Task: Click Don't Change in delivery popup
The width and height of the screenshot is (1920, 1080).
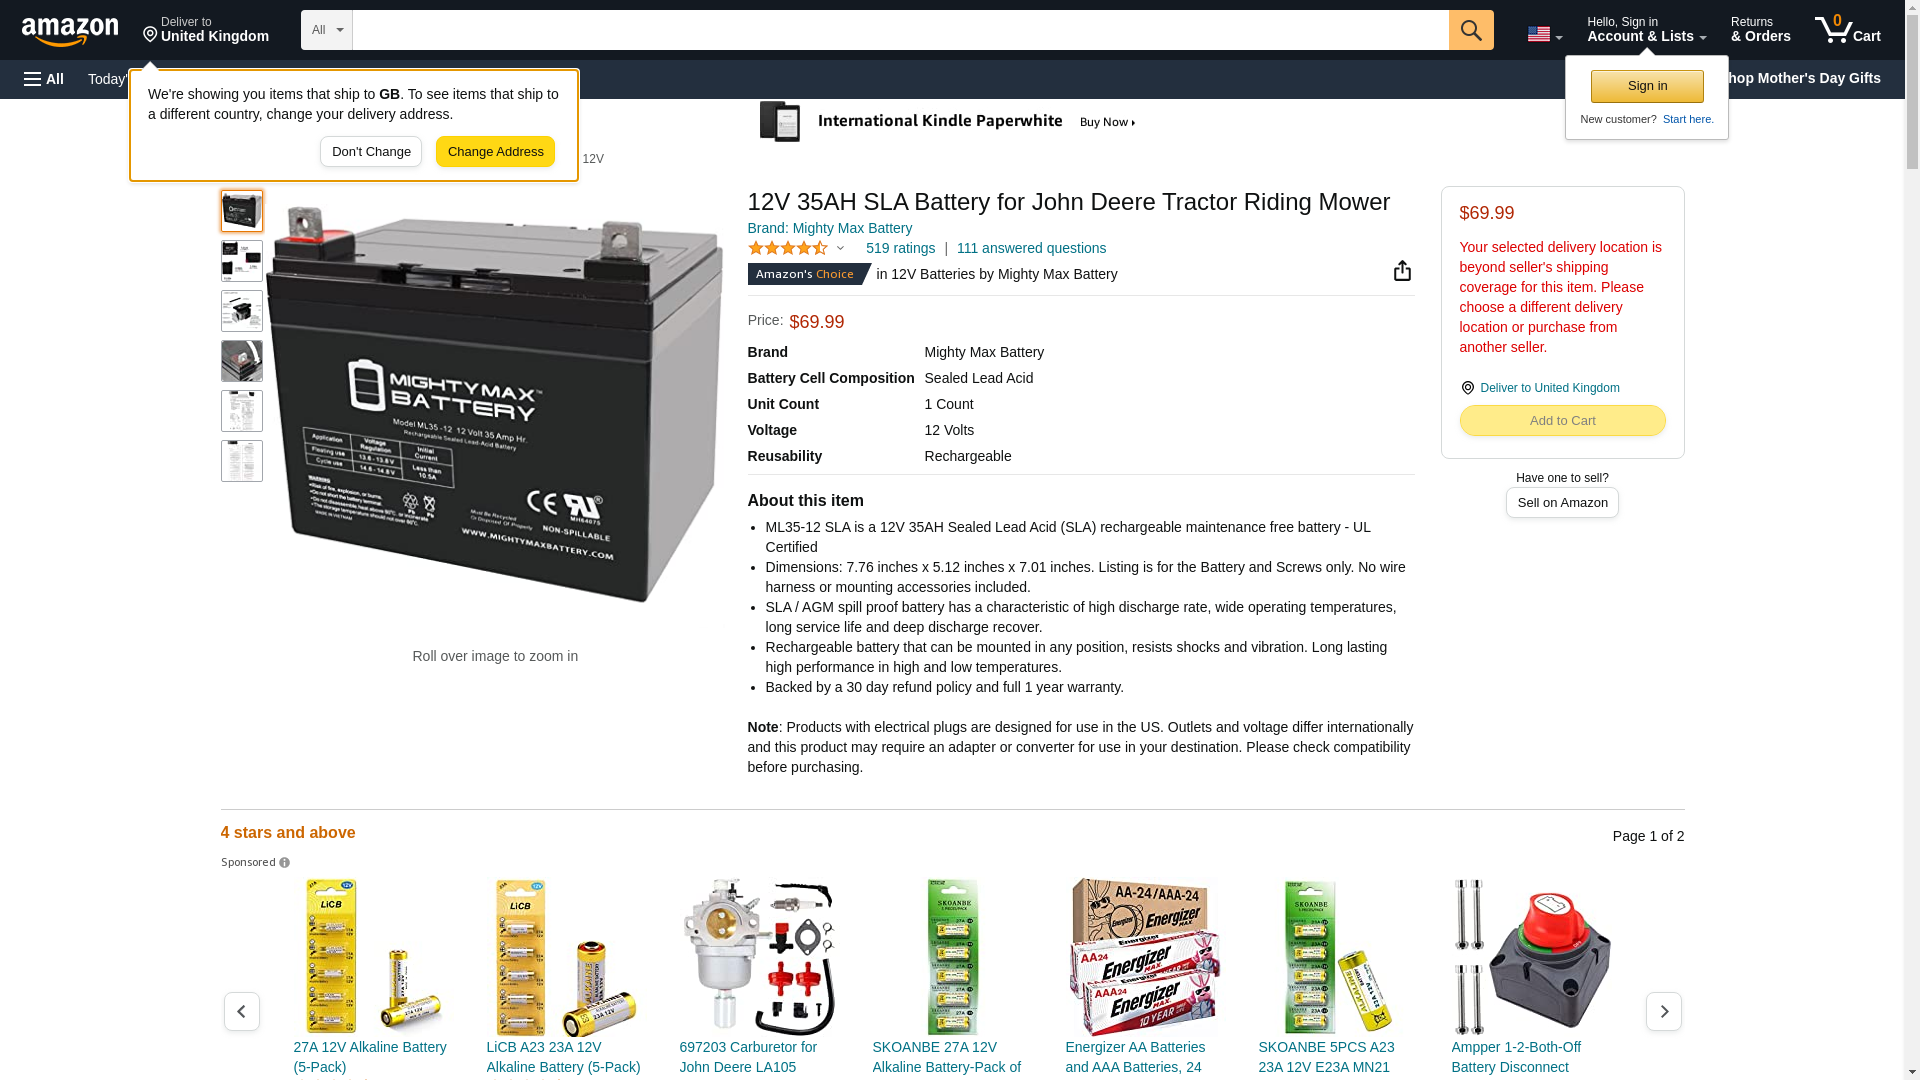Action: [371, 152]
